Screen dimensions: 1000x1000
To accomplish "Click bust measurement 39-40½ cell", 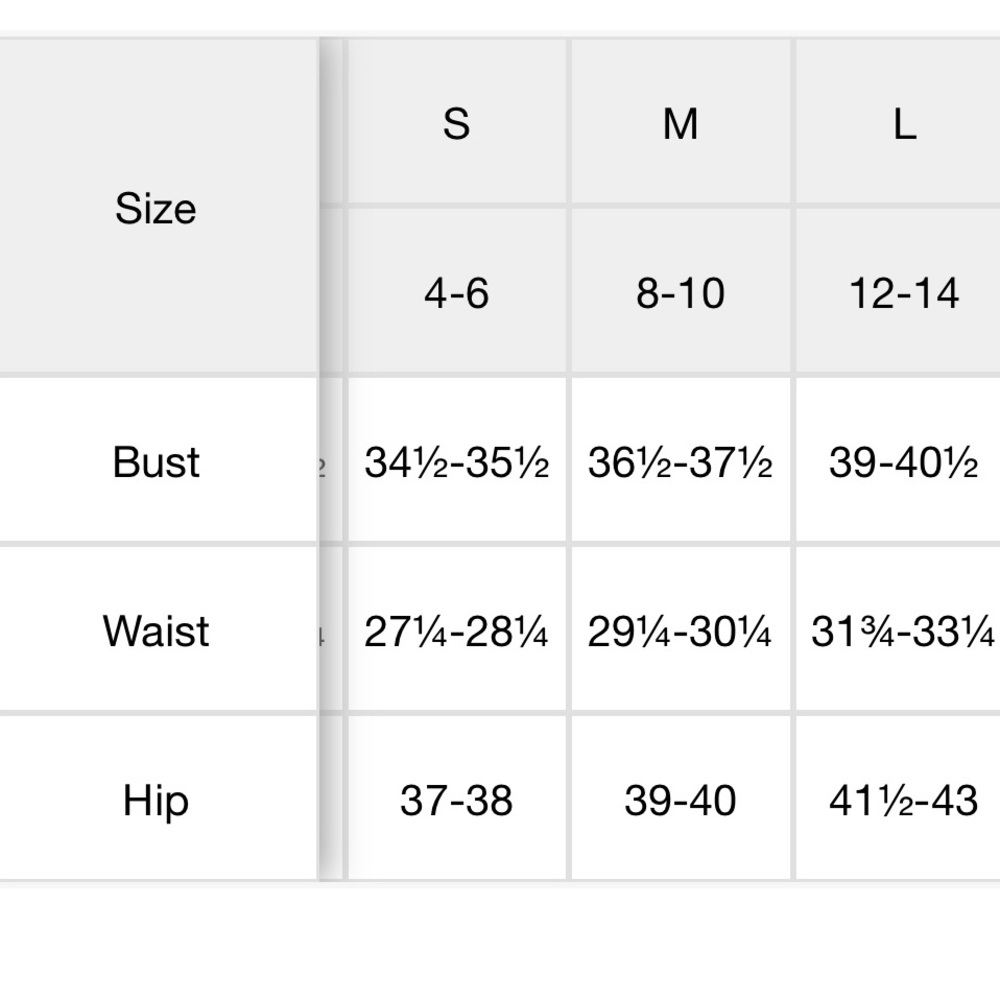I will click(898, 460).
